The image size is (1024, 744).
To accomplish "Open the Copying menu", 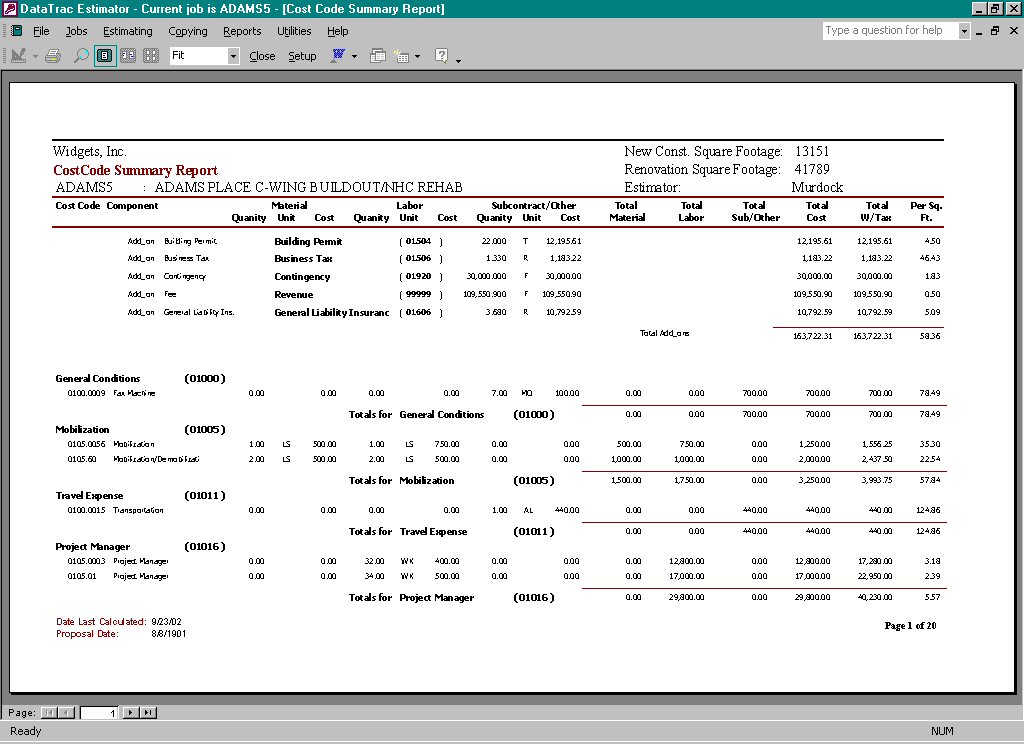I will pyautogui.click(x=187, y=31).
